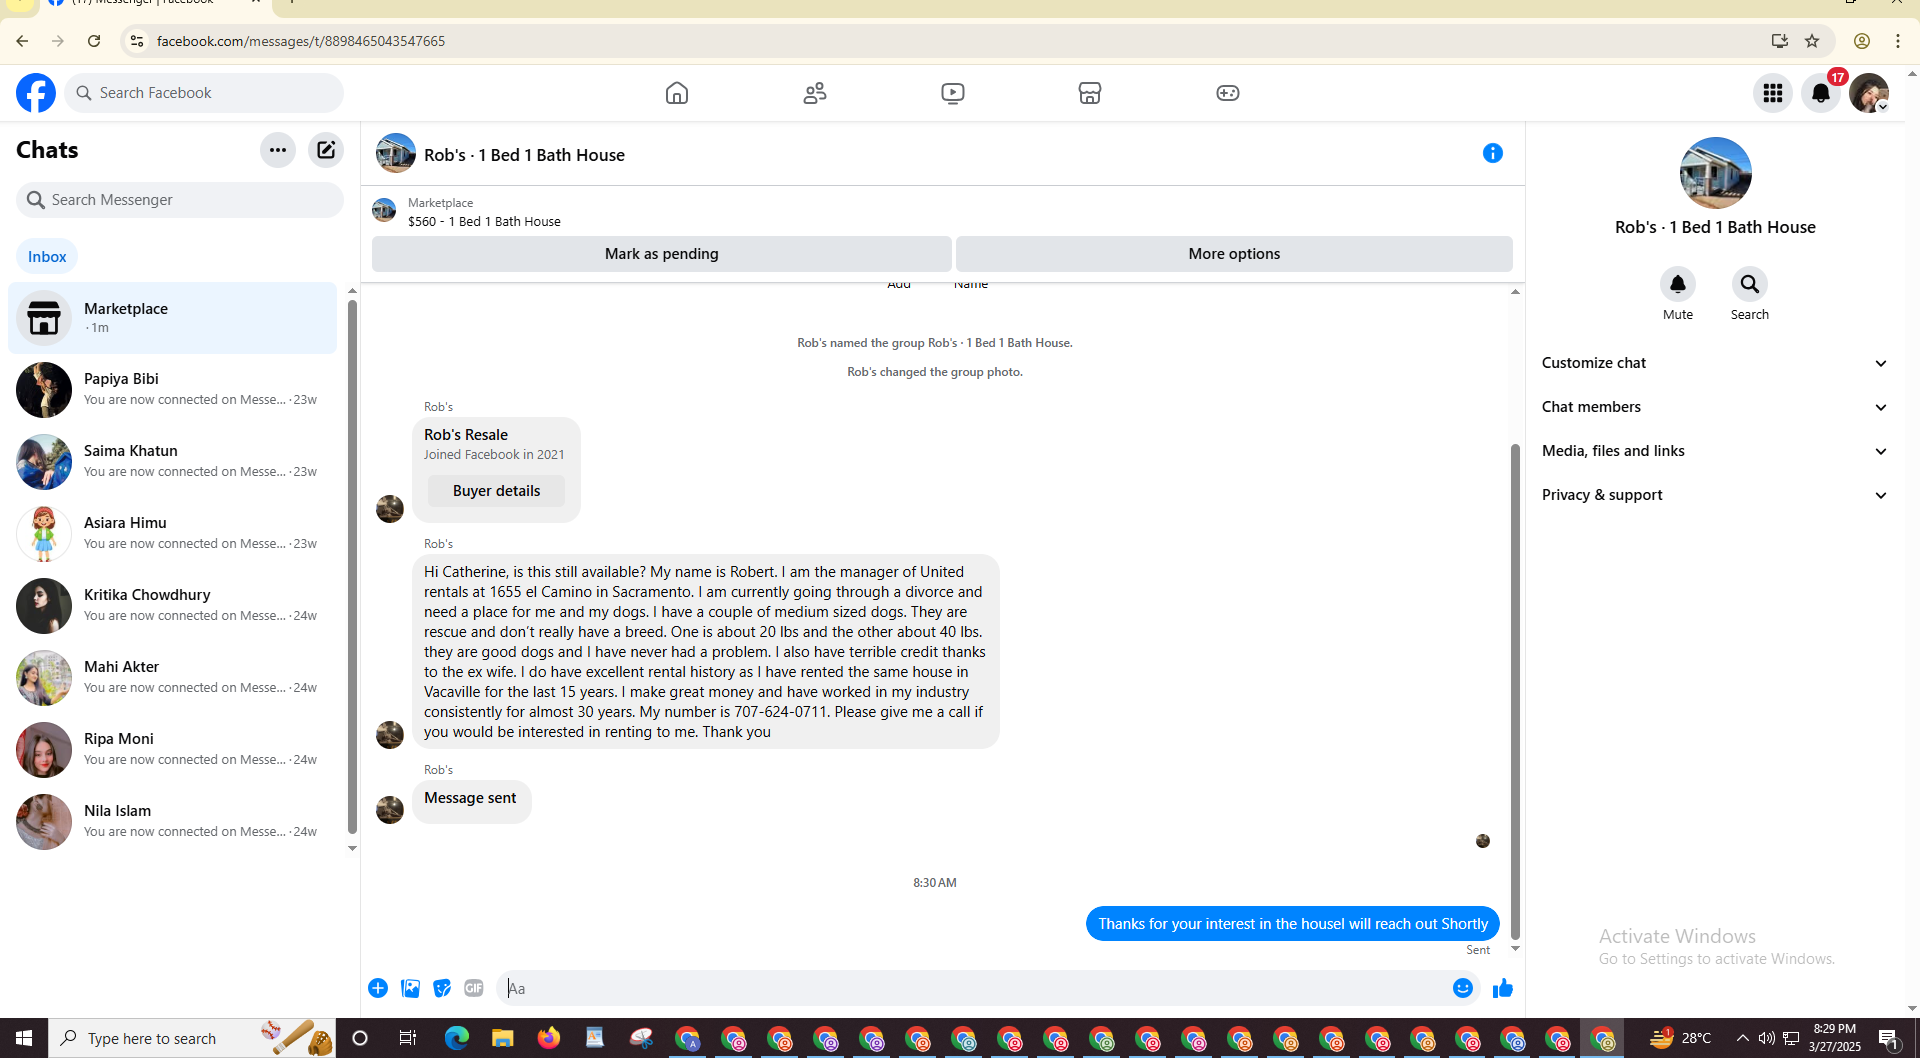
Task: Click the sent blue message bubble
Action: 1292,924
